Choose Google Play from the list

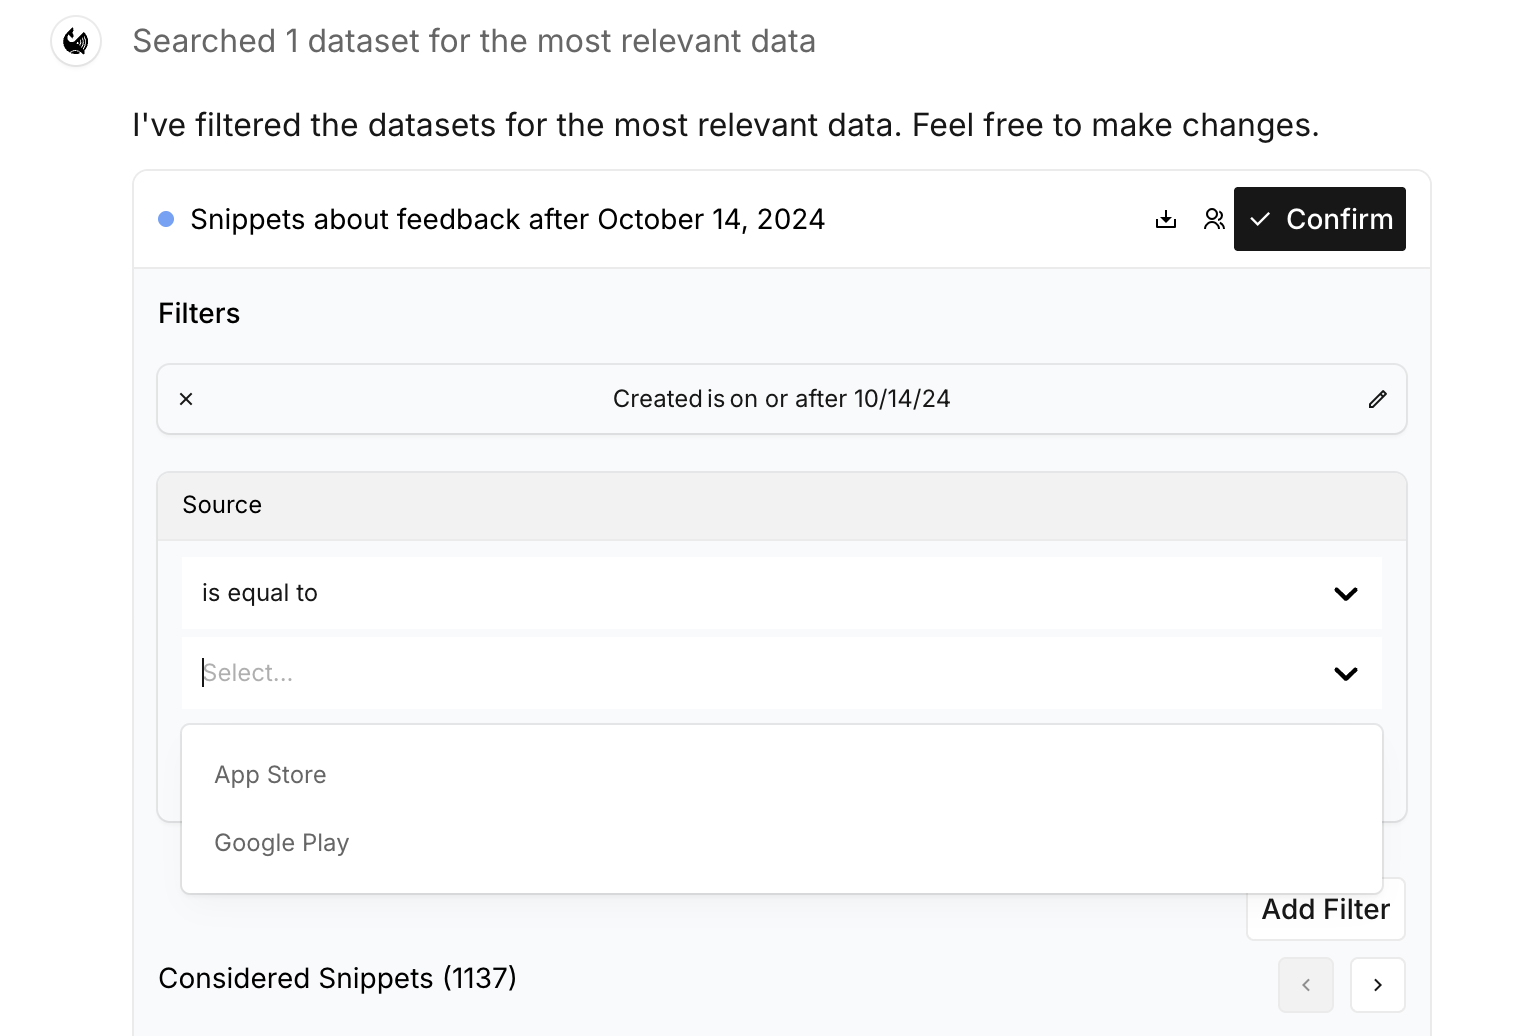(x=782, y=843)
